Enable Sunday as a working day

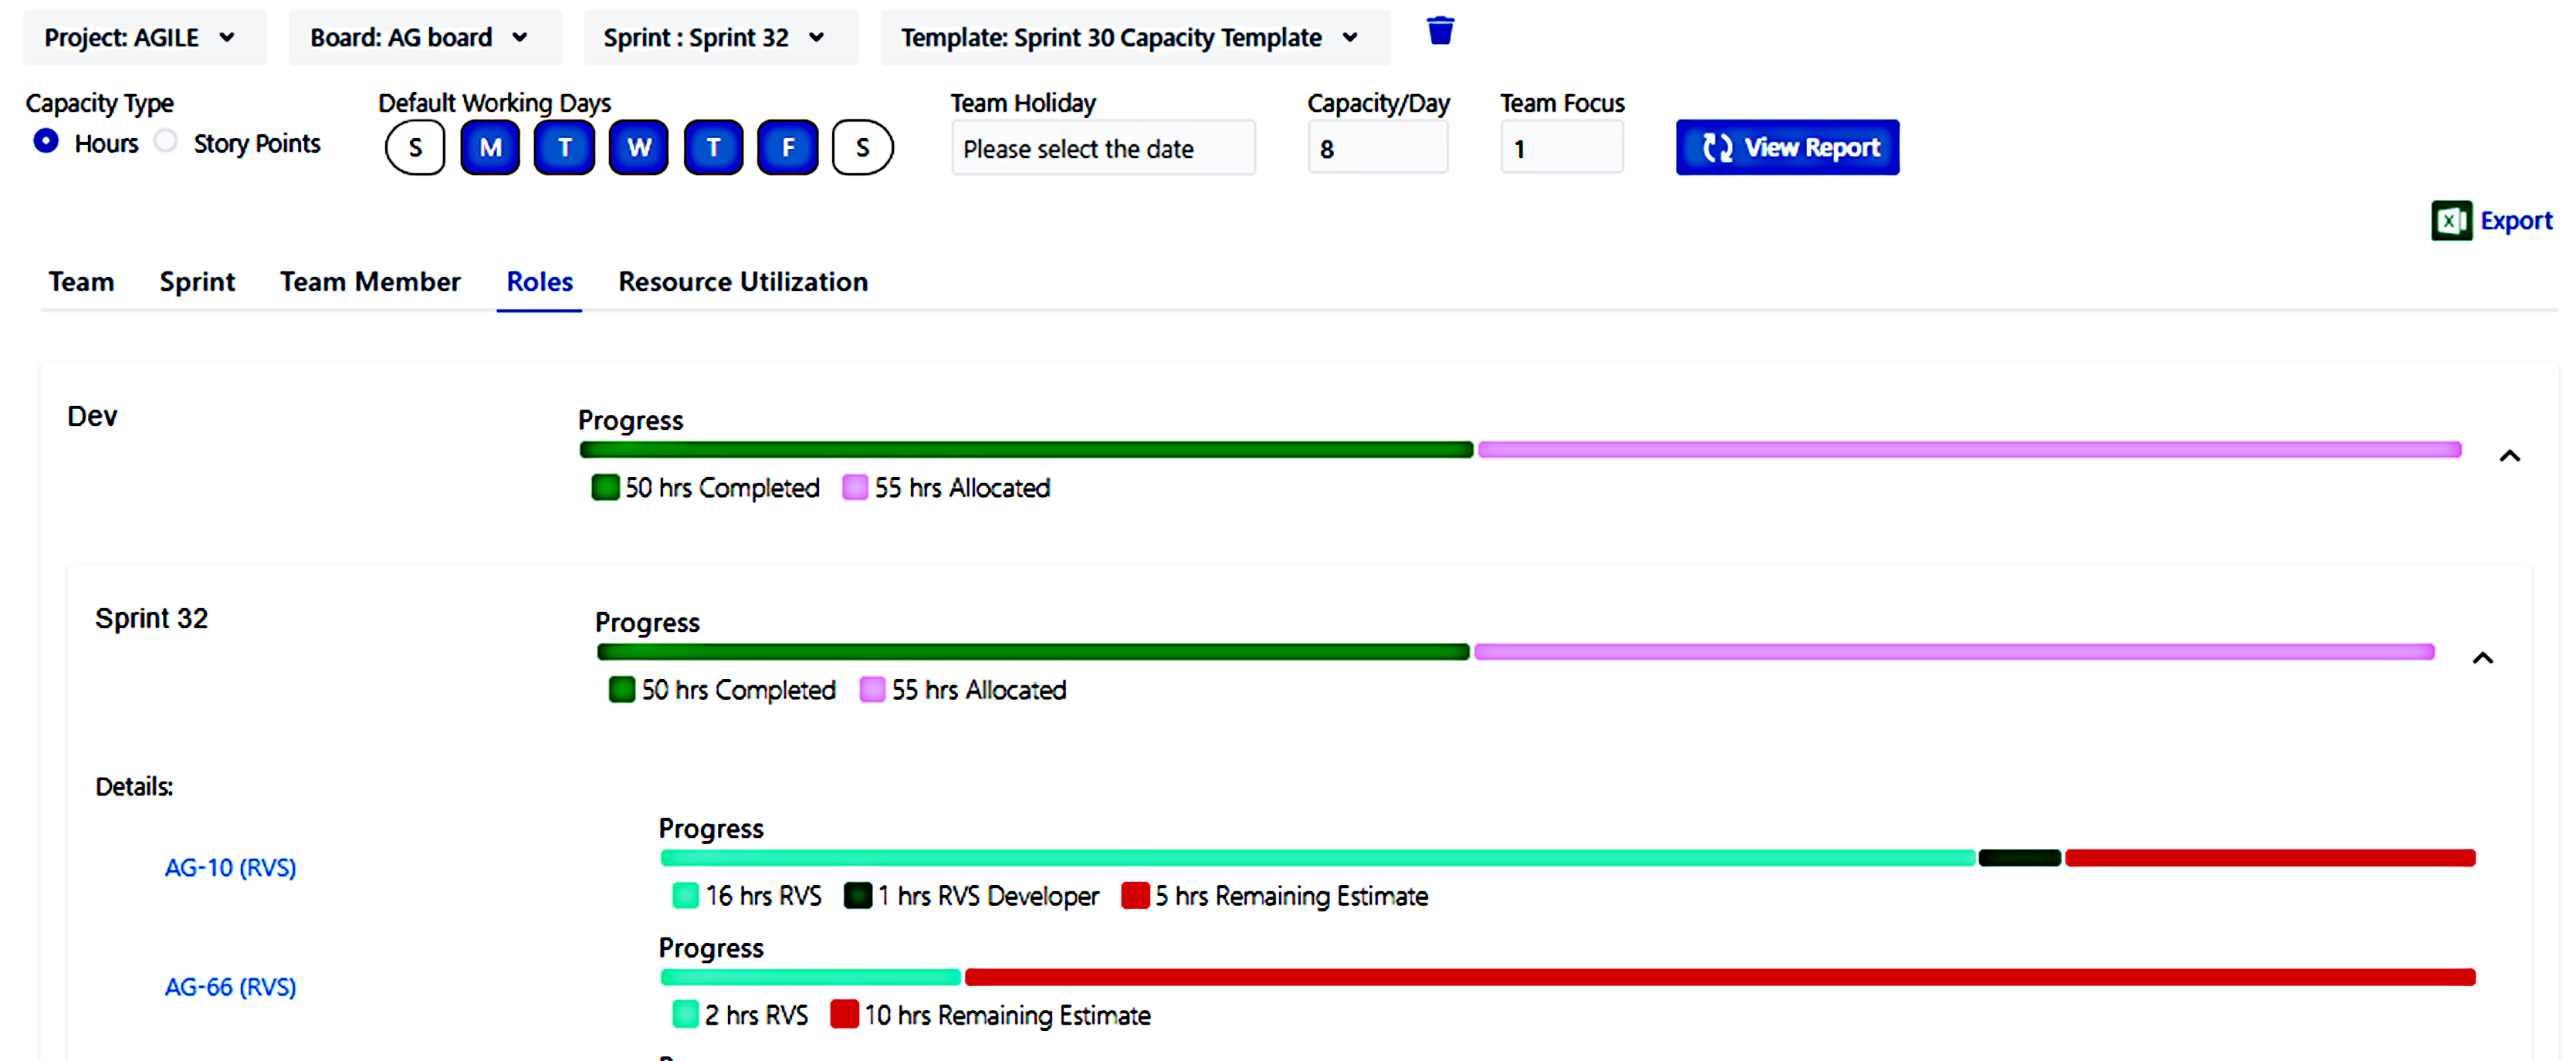tap(415, 147)
